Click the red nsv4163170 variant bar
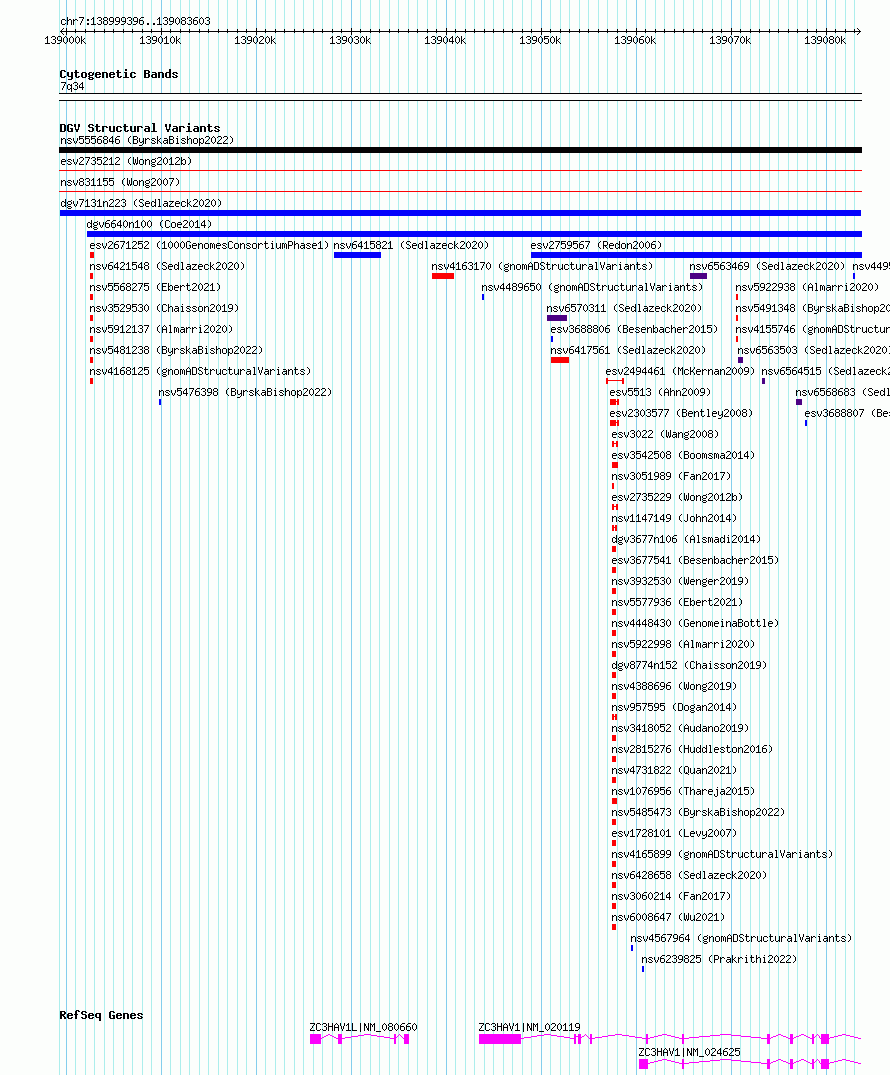Image resolution: width=890 pixels, height=1075 pixels. coord(443,276)
